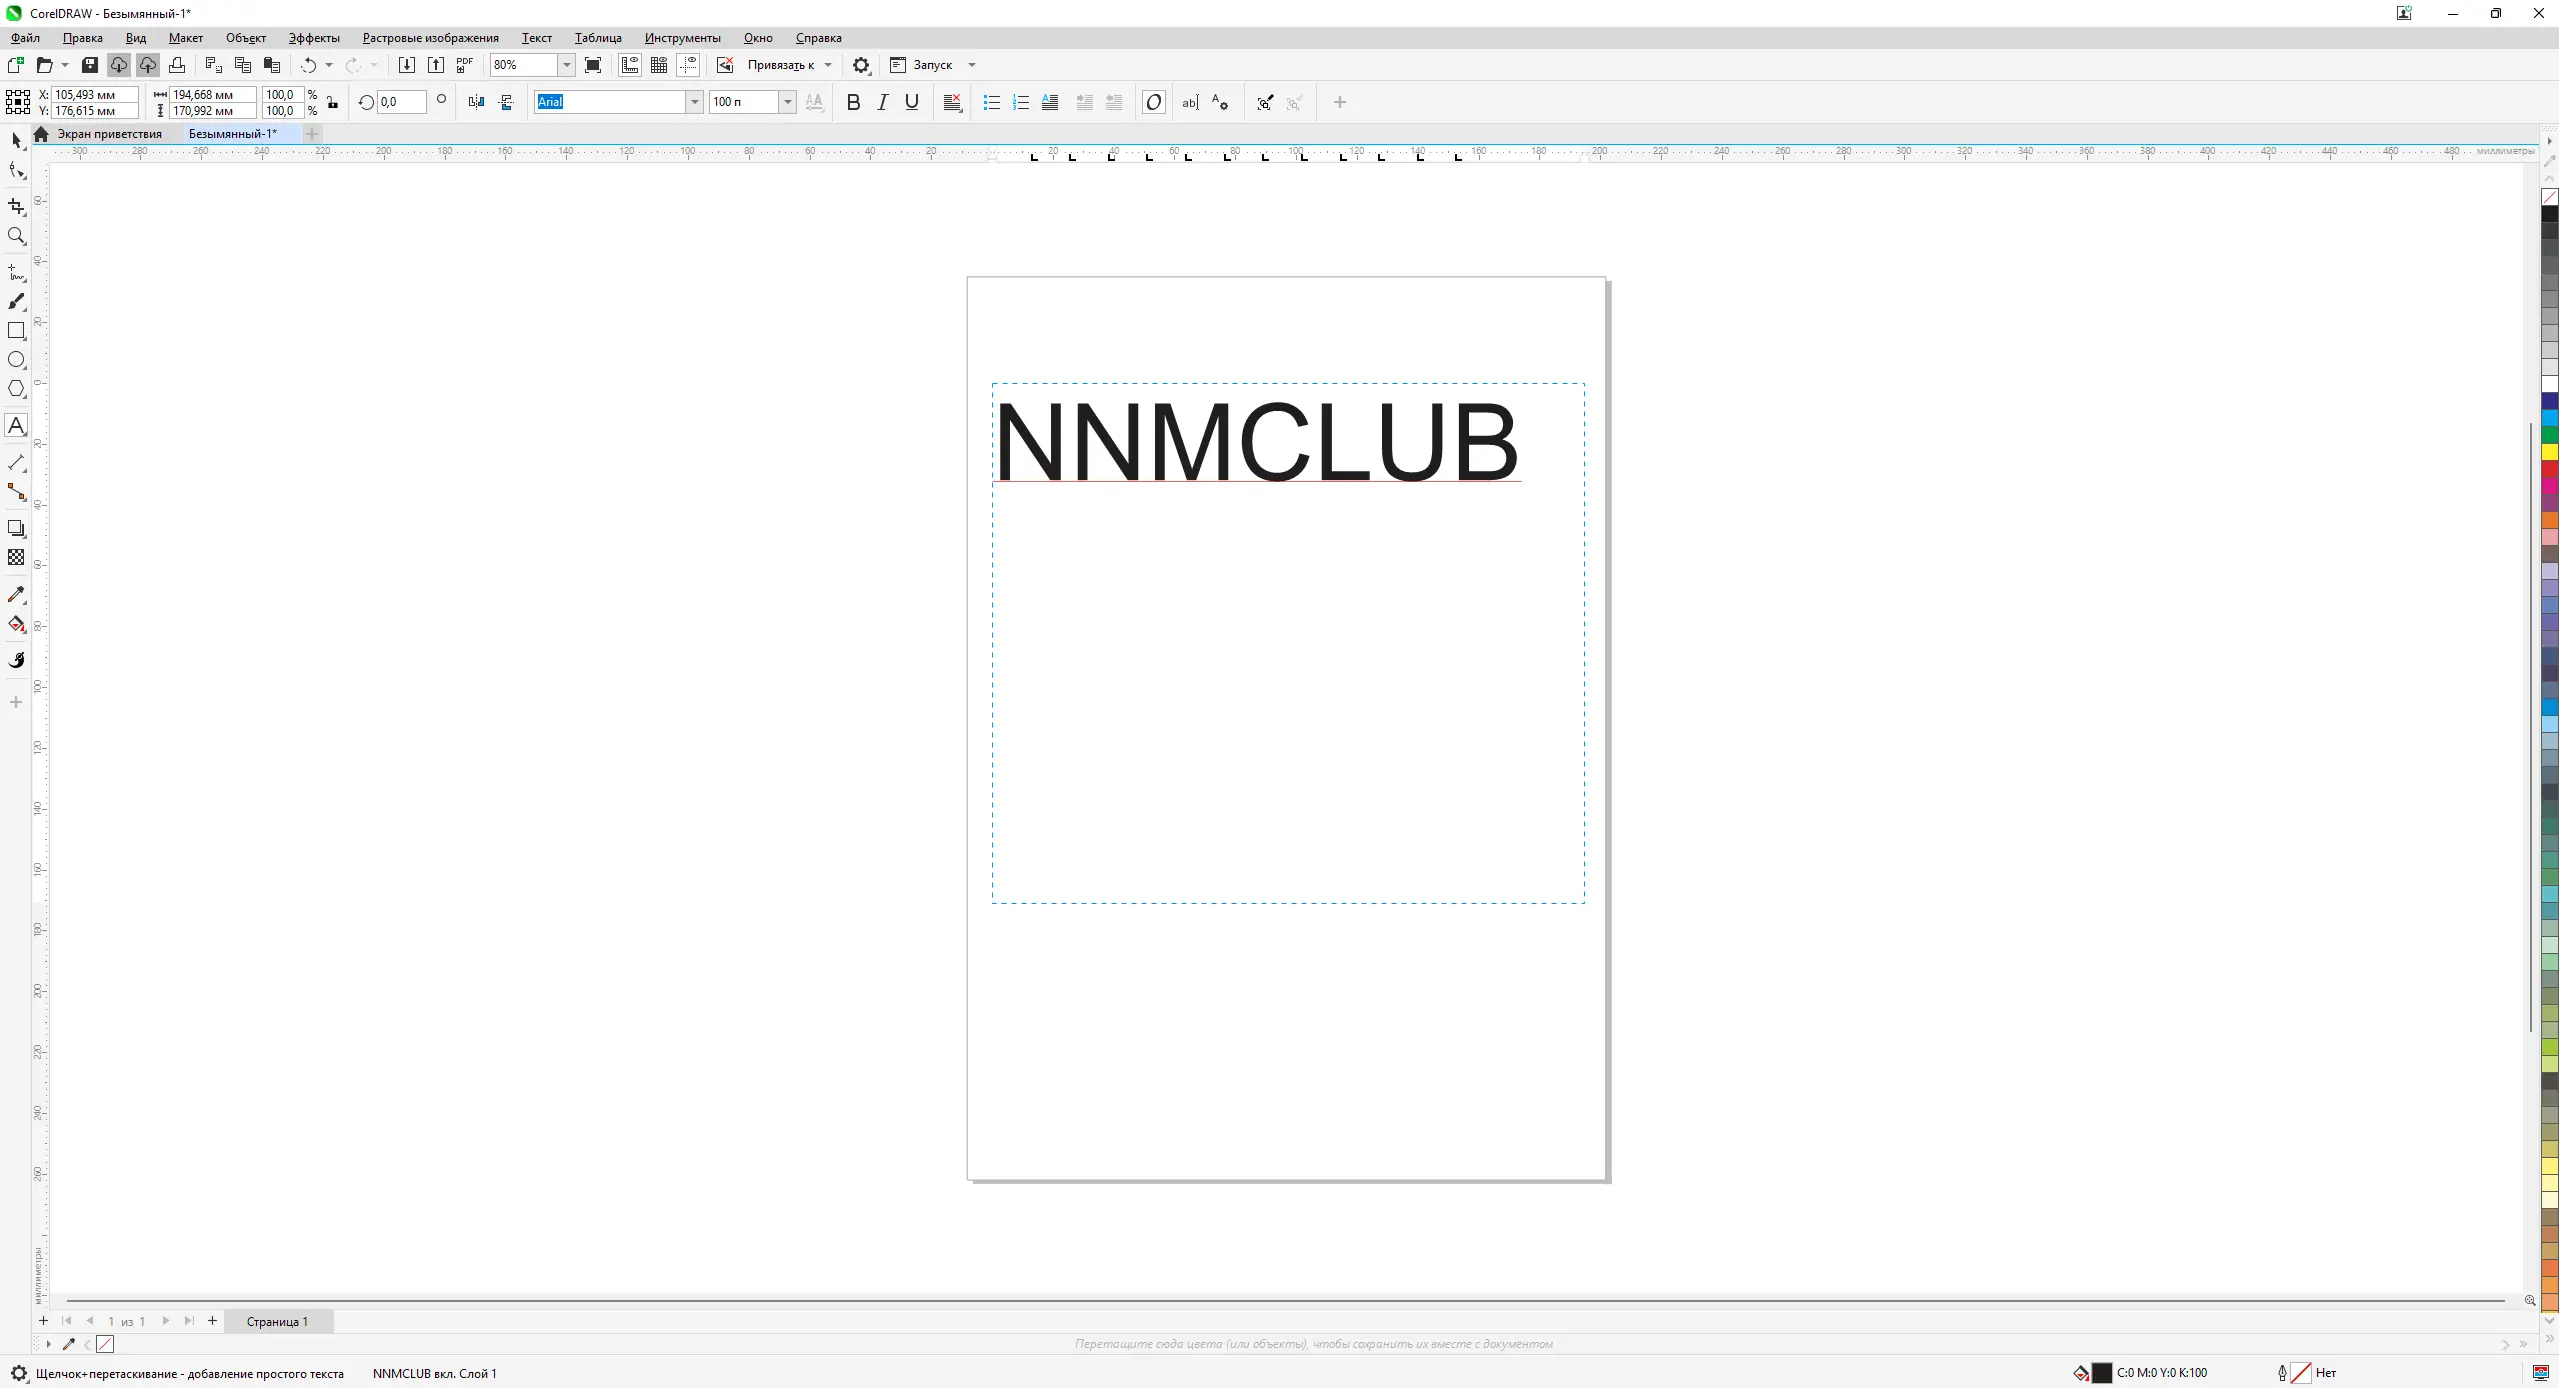This screenshot has height=1388, width=2559.
Task: Switch to Экран приветствия tab
Action: coord(109,134)
